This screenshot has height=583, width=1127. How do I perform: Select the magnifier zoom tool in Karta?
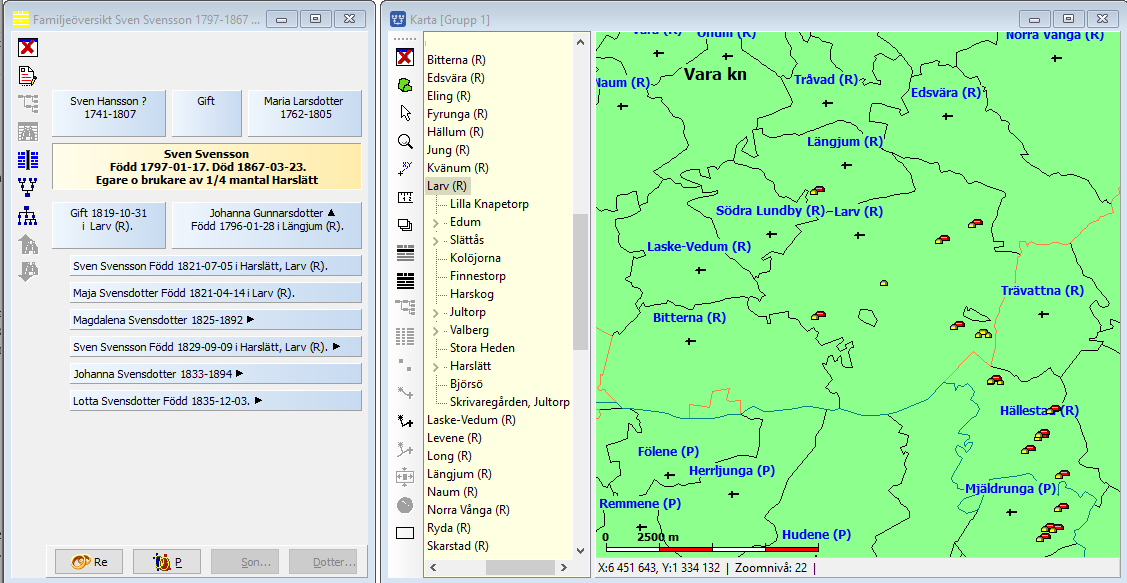pyautogui.click(x=405, y=141)
